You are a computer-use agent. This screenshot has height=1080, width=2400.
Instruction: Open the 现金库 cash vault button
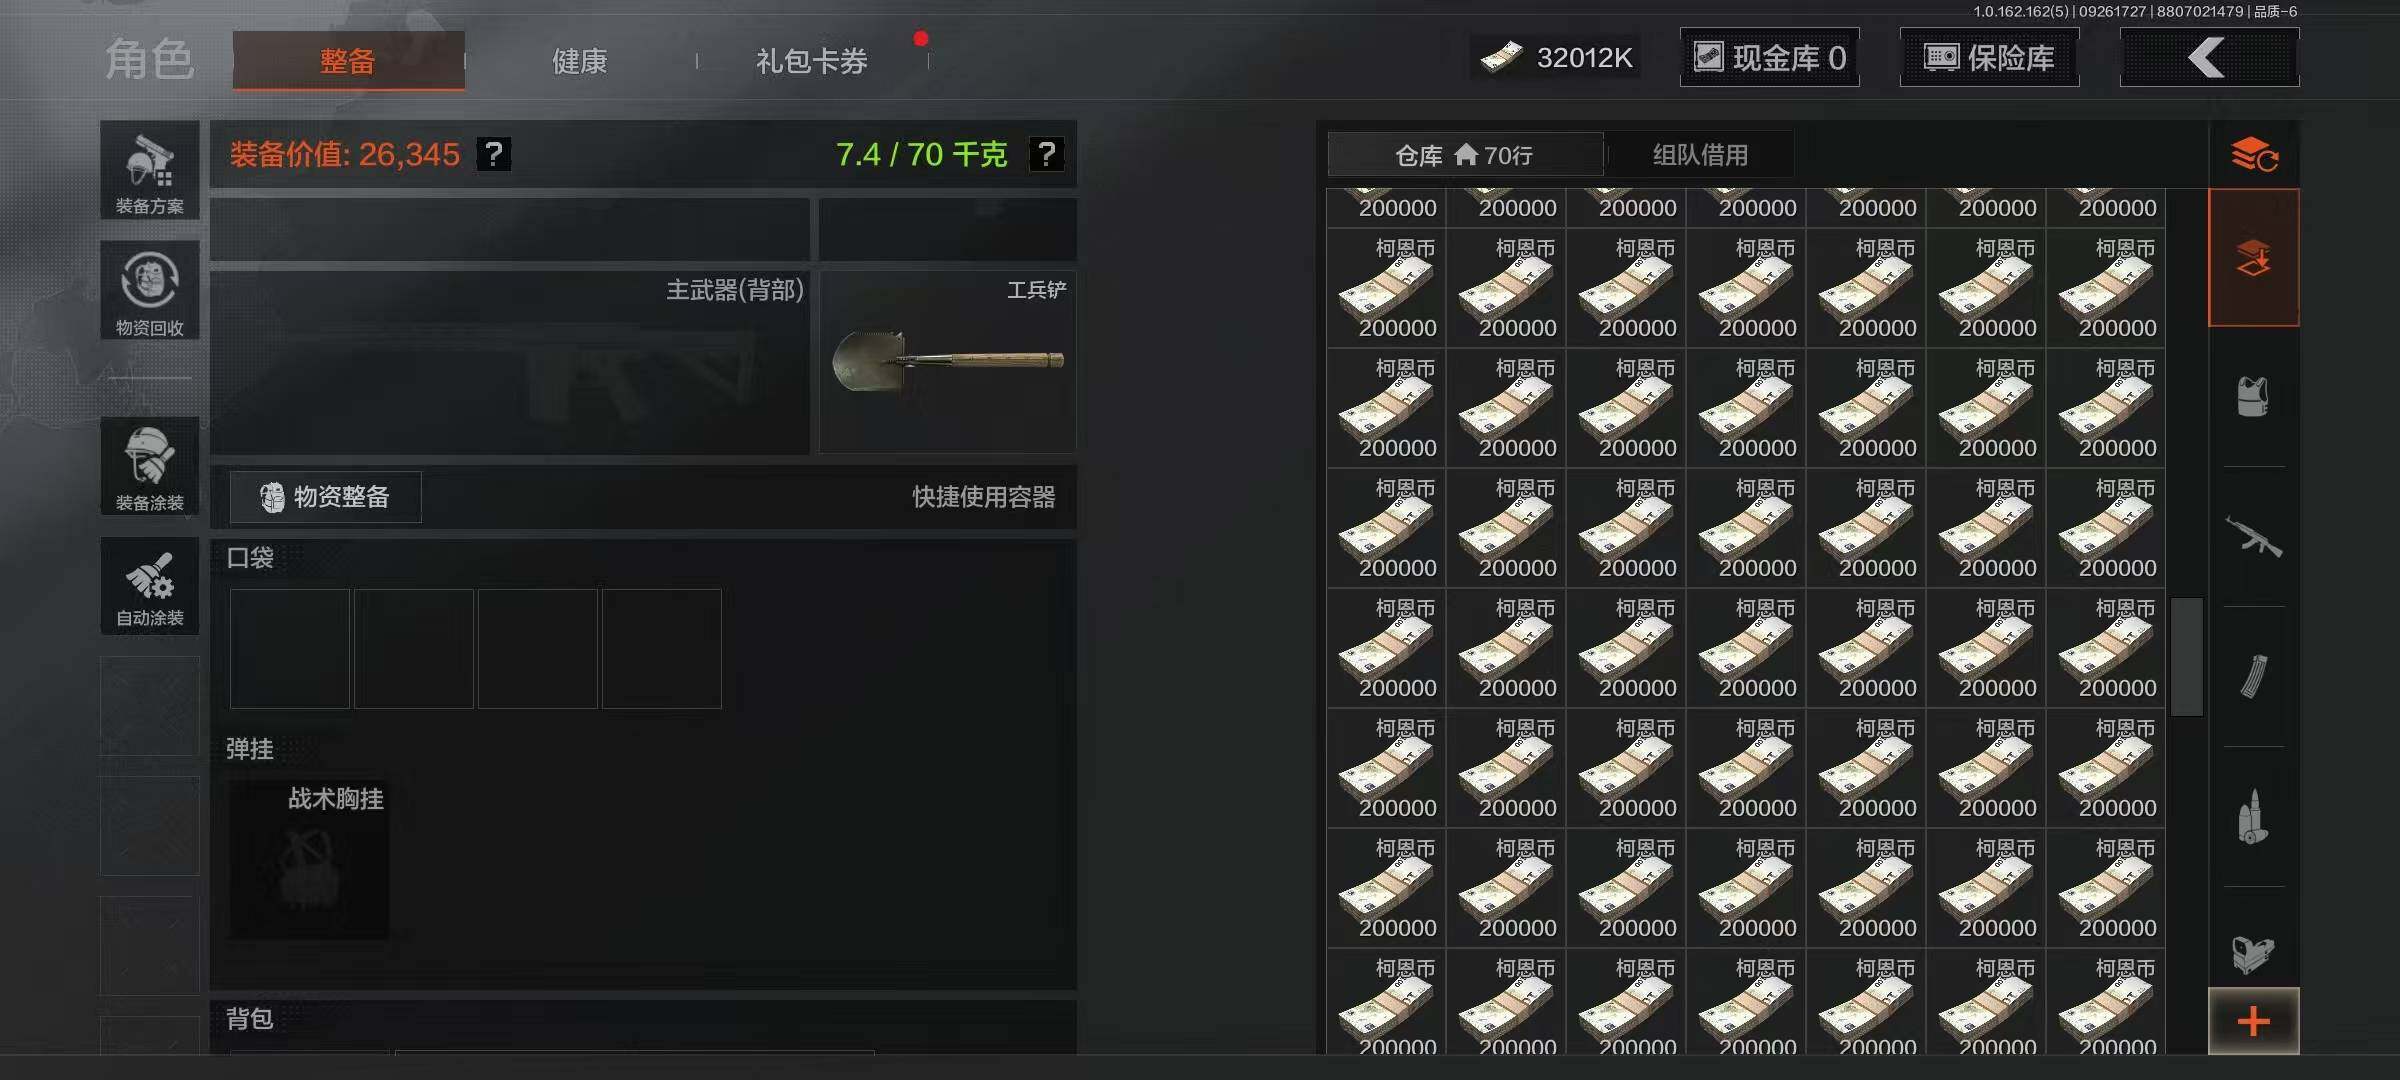click(x=1770, y=58)
